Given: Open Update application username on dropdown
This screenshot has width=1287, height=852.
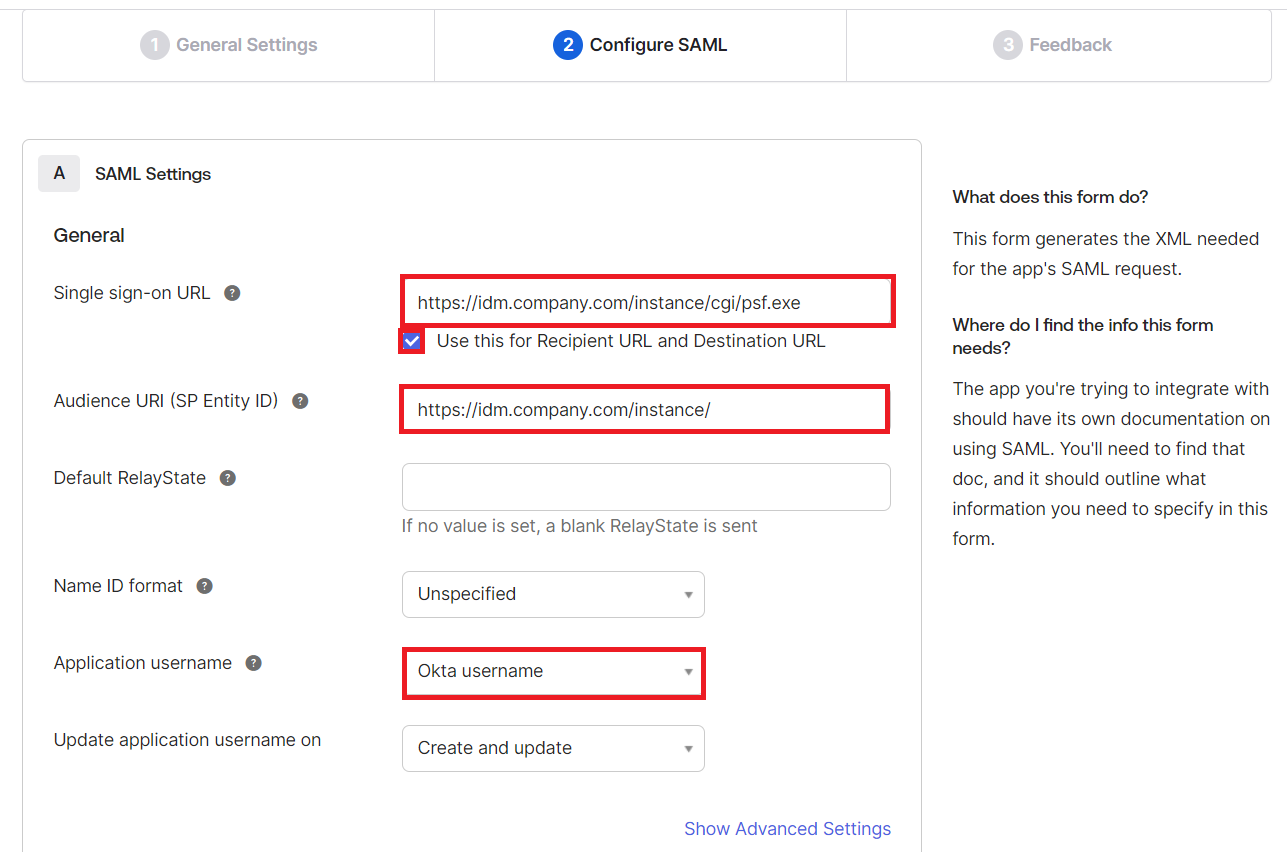Looking at the screenshot, I should 553,748.
